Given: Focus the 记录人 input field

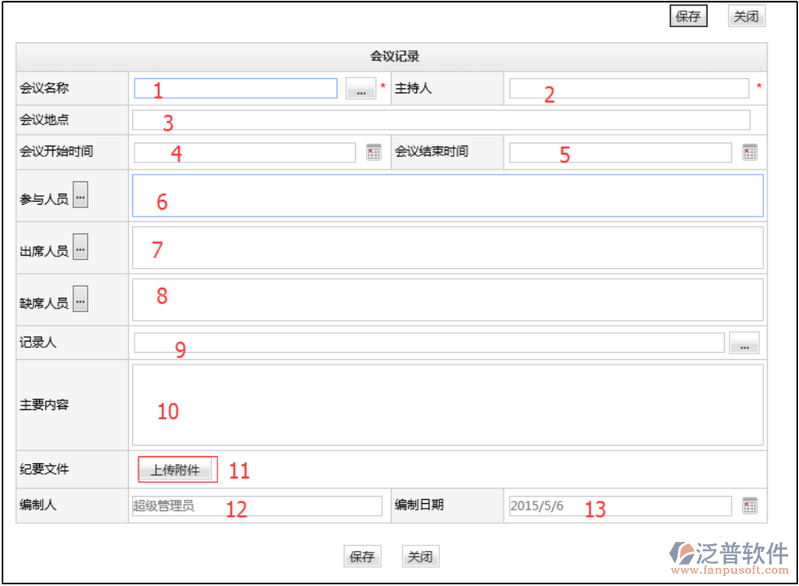Looking at the screenshot, I should click(x=428, y=344).
